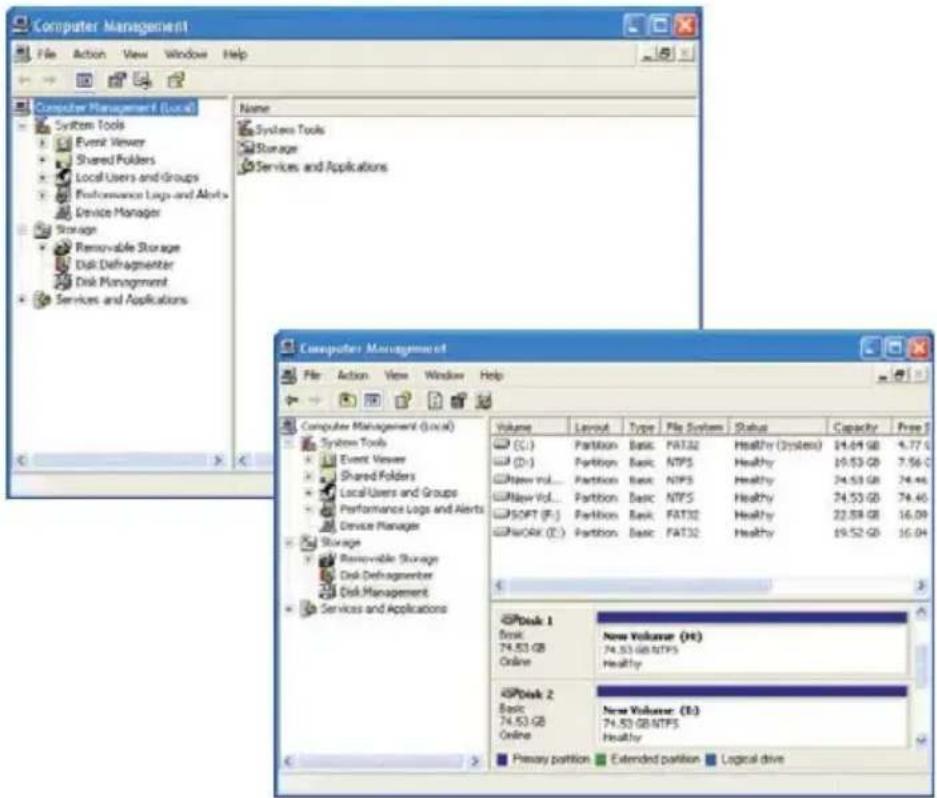The image size is (937, 798).
Task: Expand Services and Applications in back window tree
Action: pos(22,299)
